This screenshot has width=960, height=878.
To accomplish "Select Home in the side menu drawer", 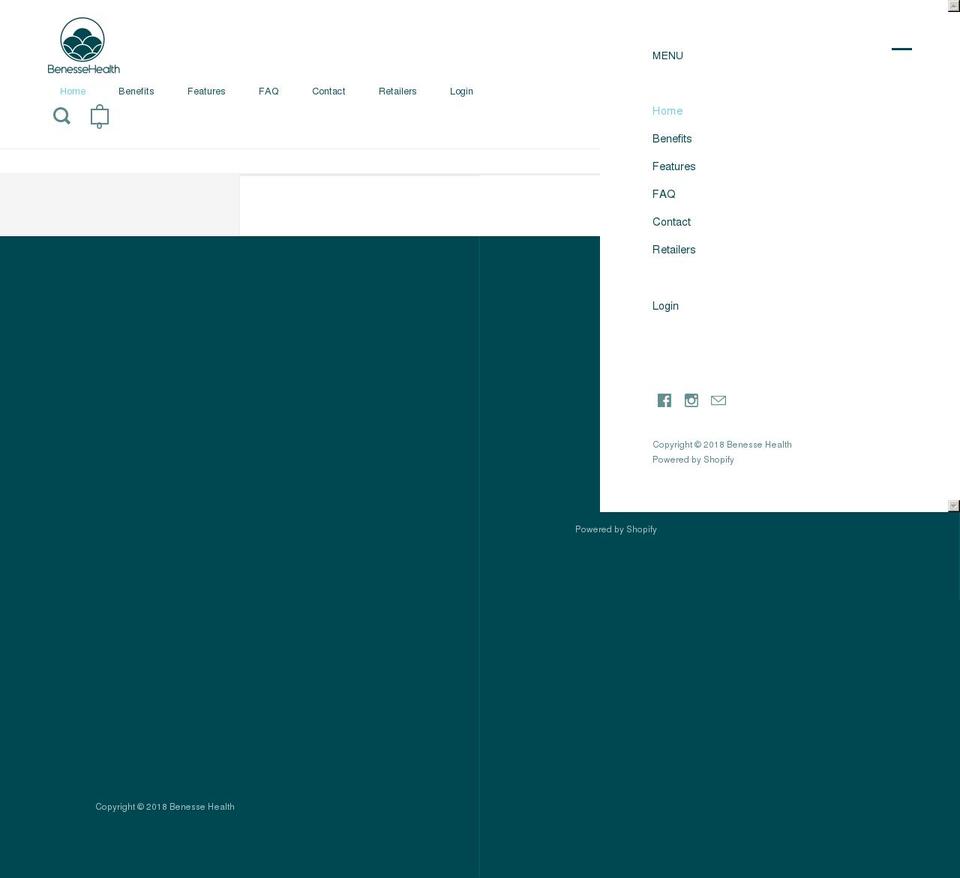I will click(x=667, y=111).
